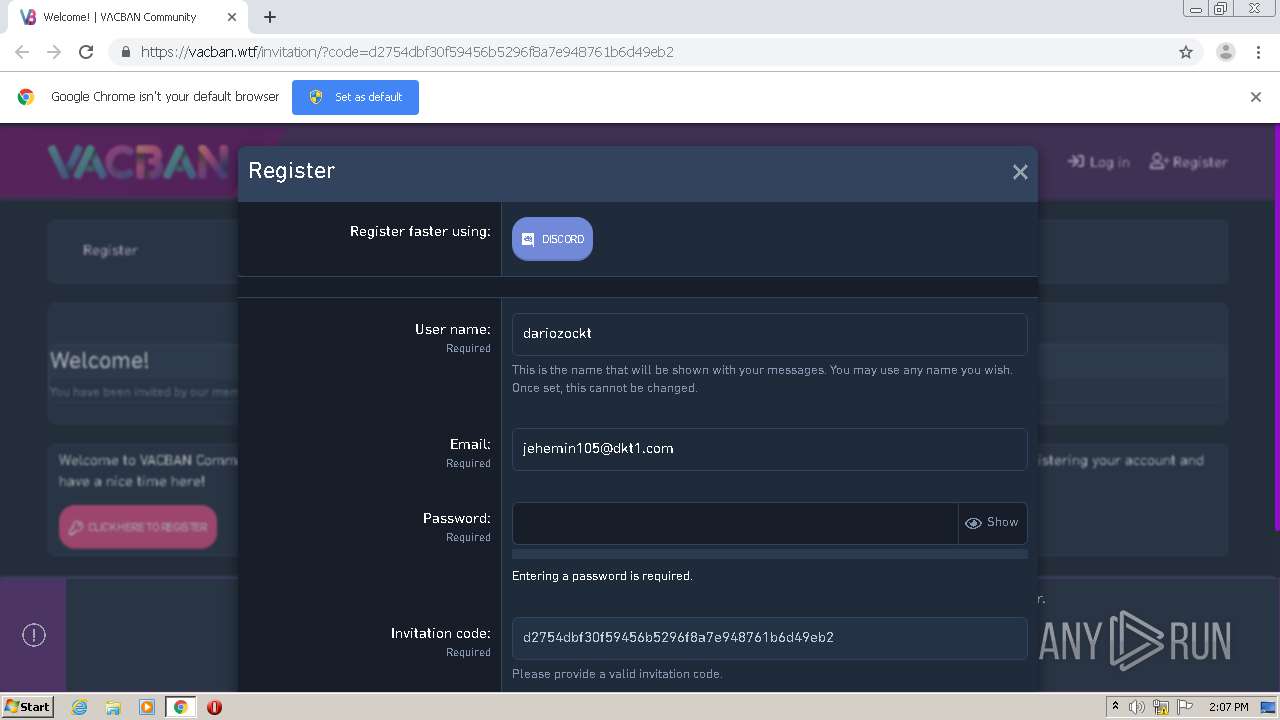This screenshot has height=720, width=1280.
Task: Focus the User name field
Action: 769,334
